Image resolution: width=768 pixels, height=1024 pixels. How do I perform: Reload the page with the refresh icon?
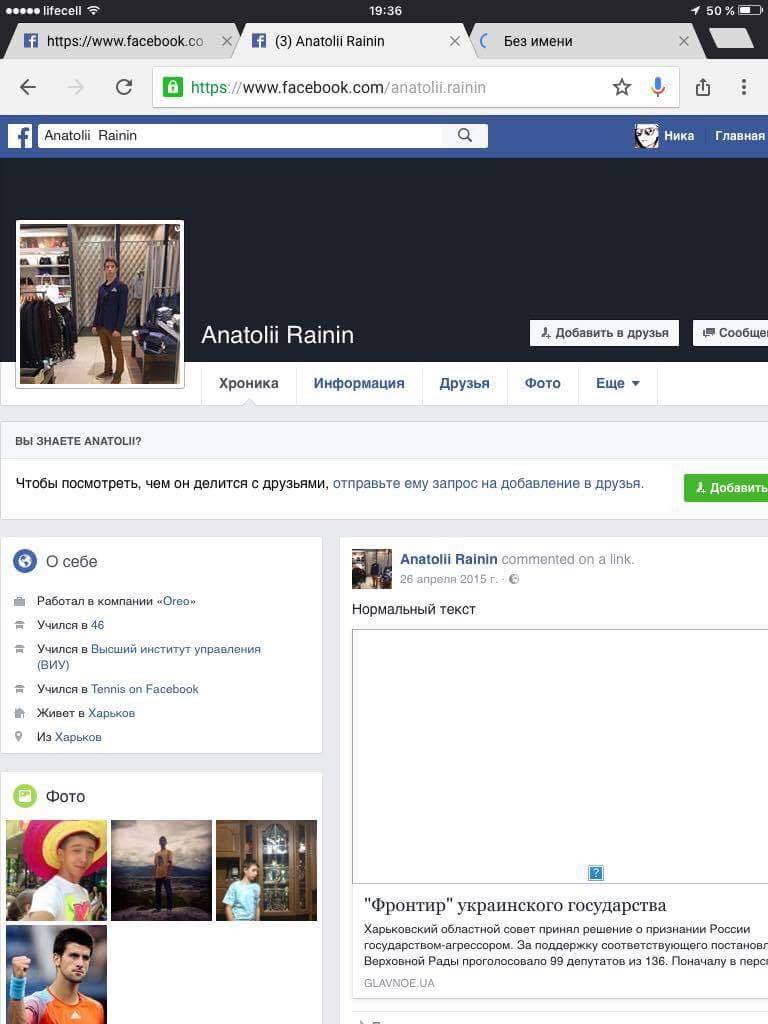124,87
